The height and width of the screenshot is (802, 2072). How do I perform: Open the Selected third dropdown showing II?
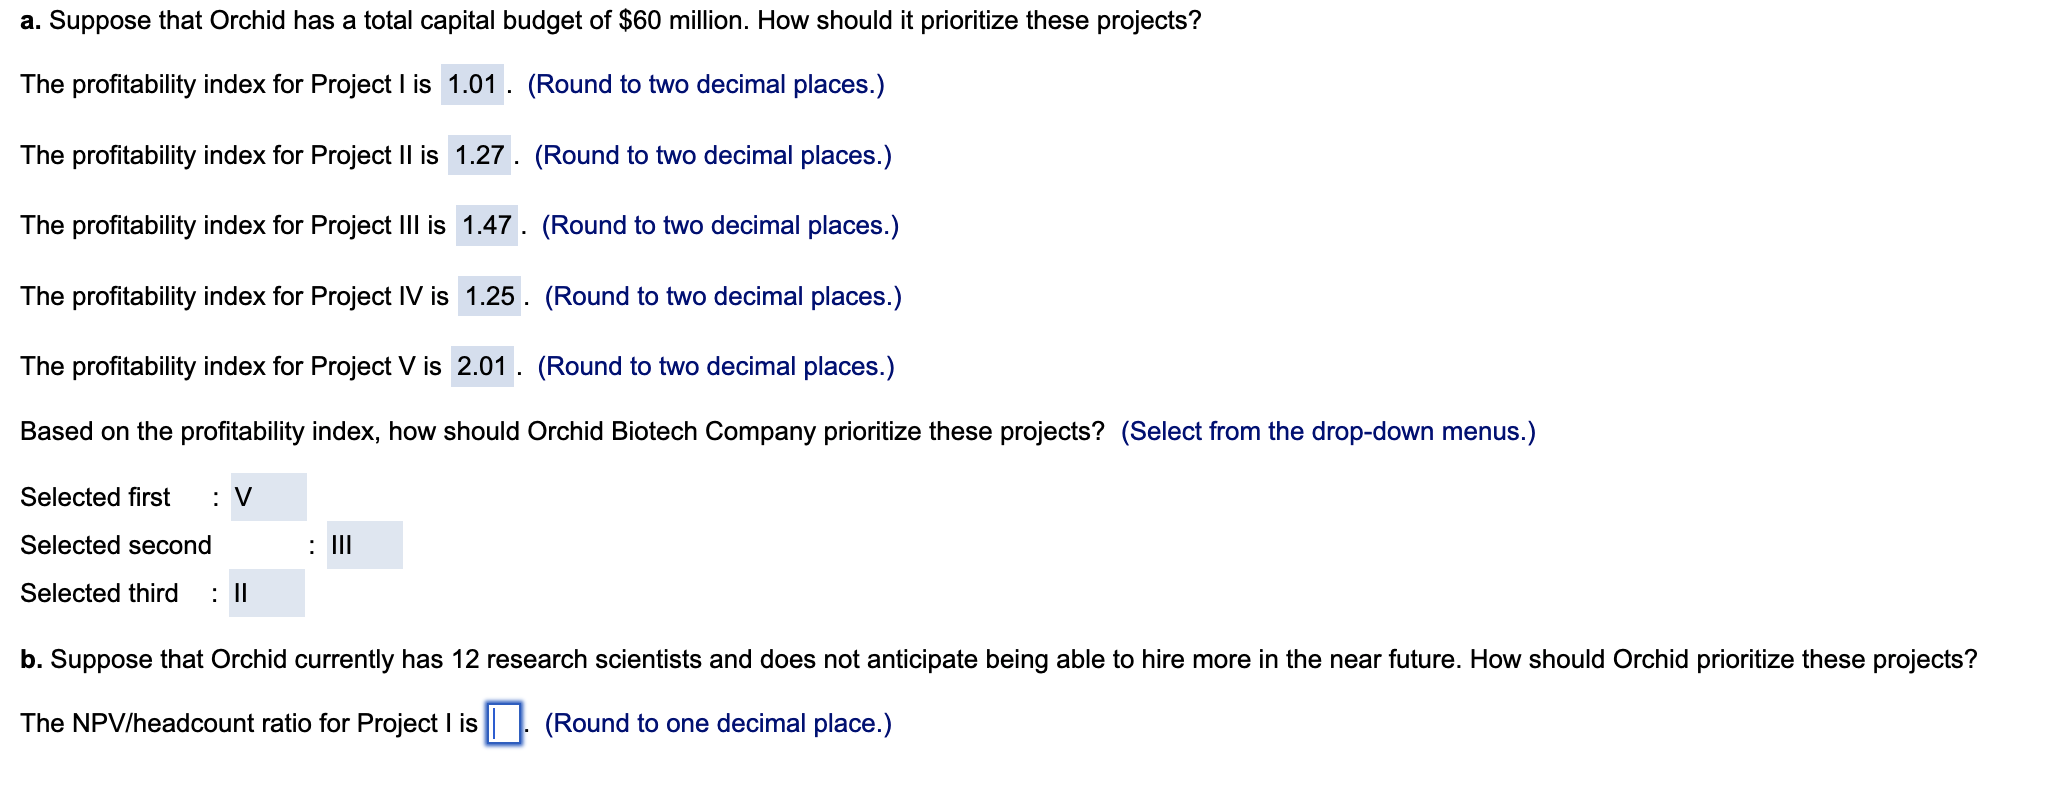(x=265, y=593)
